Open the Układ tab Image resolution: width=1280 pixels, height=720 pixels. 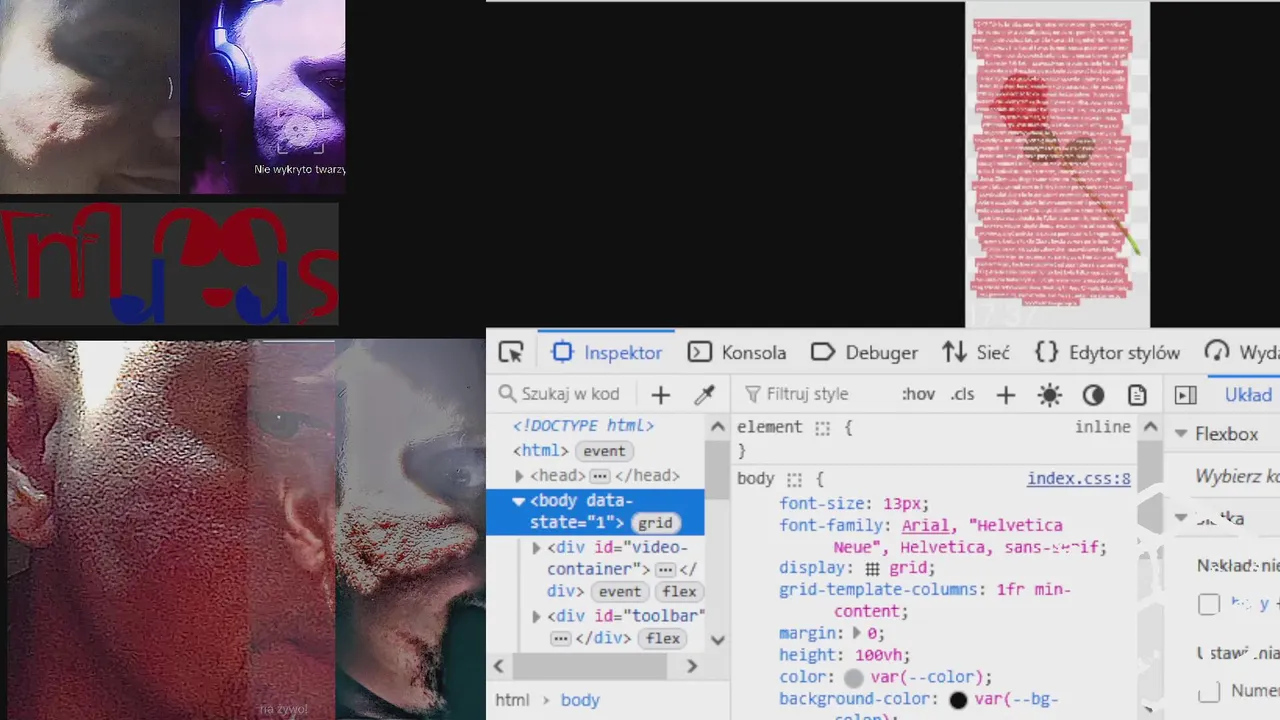(1248, 395)
